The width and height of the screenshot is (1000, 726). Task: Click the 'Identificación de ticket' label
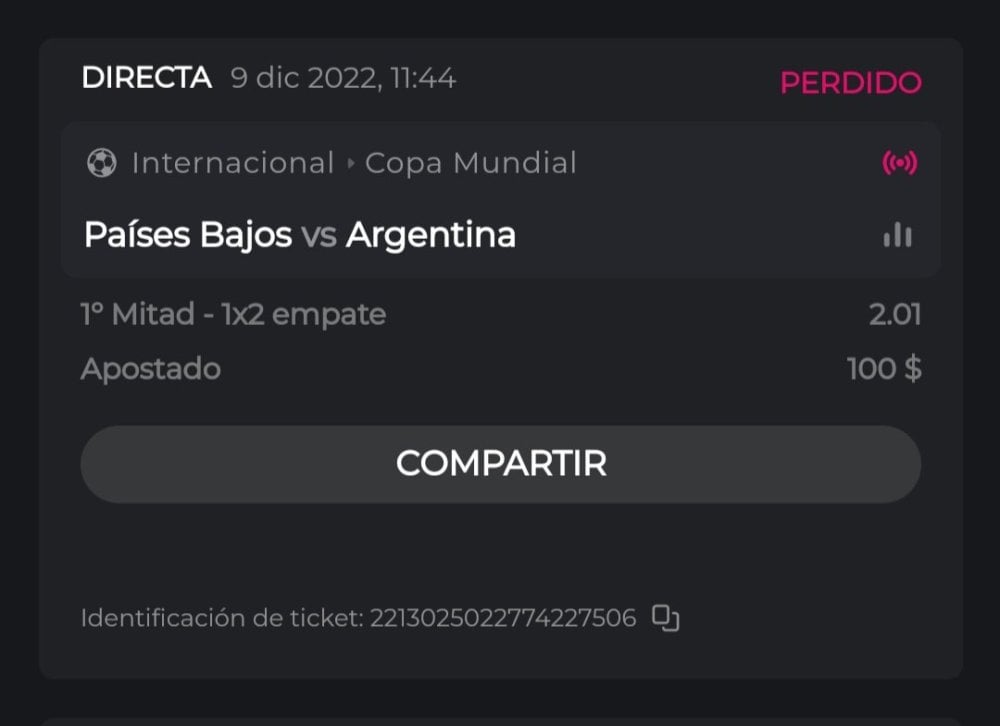coord(221,619)
